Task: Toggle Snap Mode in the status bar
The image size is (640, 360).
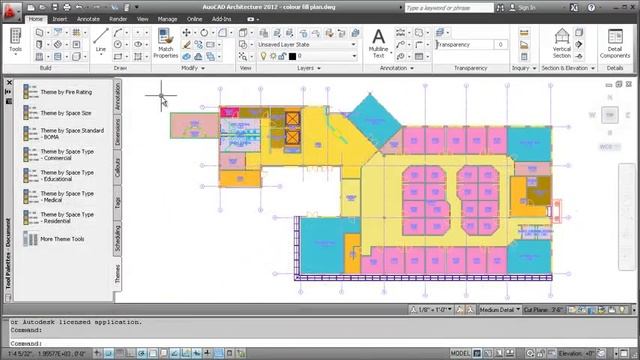Action: [x=109, y=353]
